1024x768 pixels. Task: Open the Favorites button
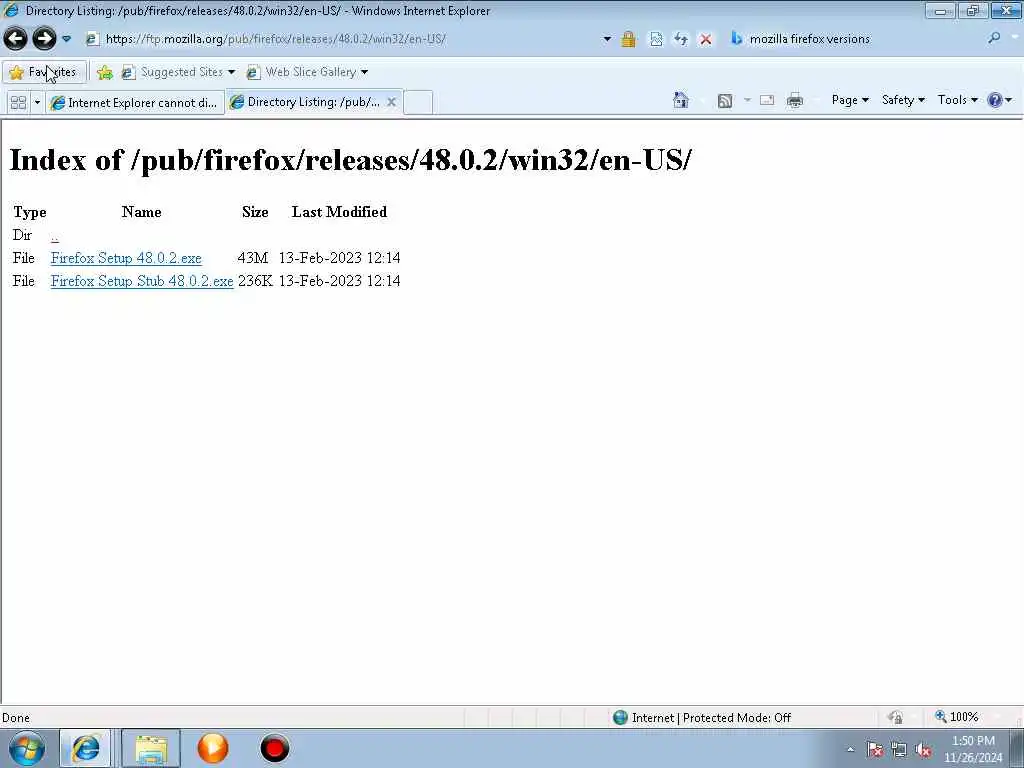(x=44, y=72)
